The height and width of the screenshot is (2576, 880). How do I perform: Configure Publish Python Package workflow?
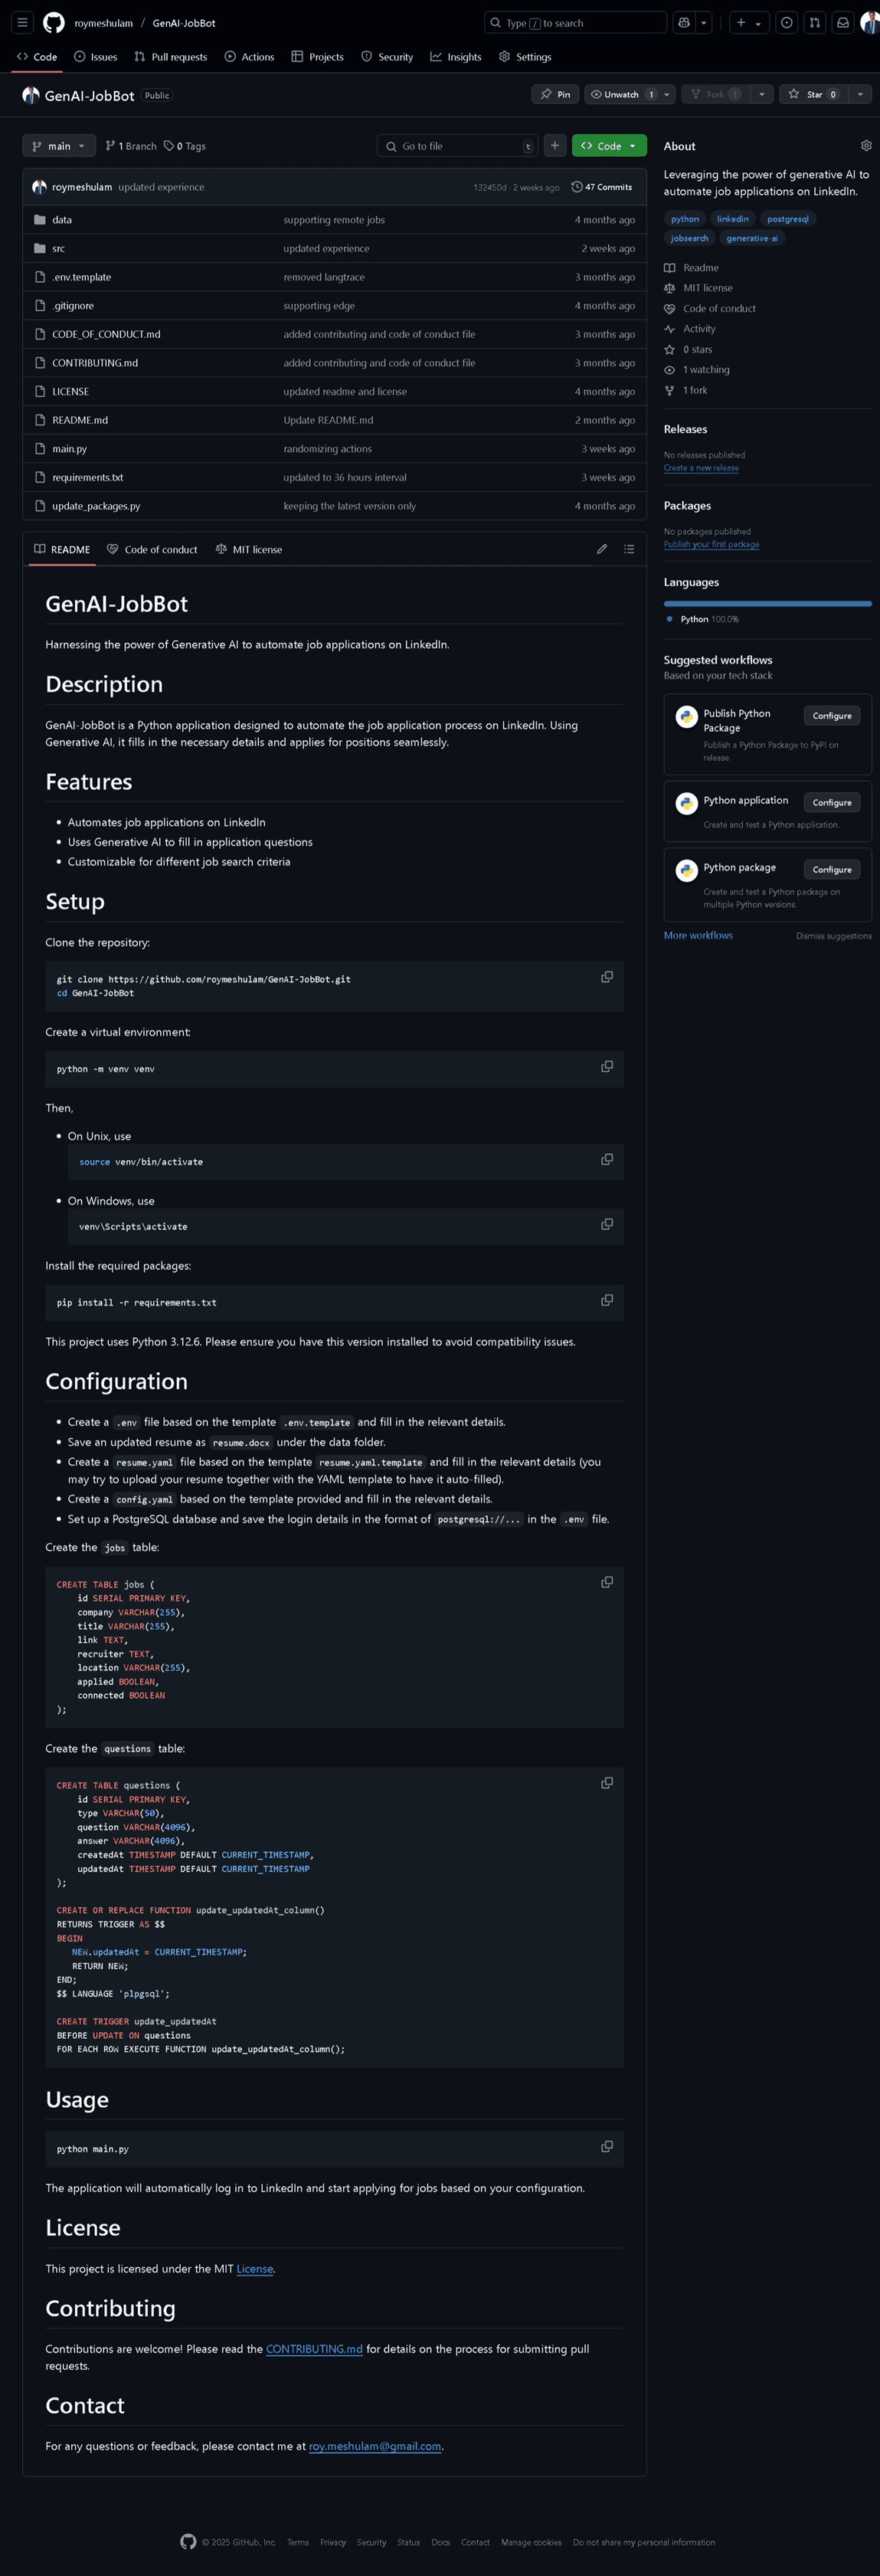click(832, 715)
